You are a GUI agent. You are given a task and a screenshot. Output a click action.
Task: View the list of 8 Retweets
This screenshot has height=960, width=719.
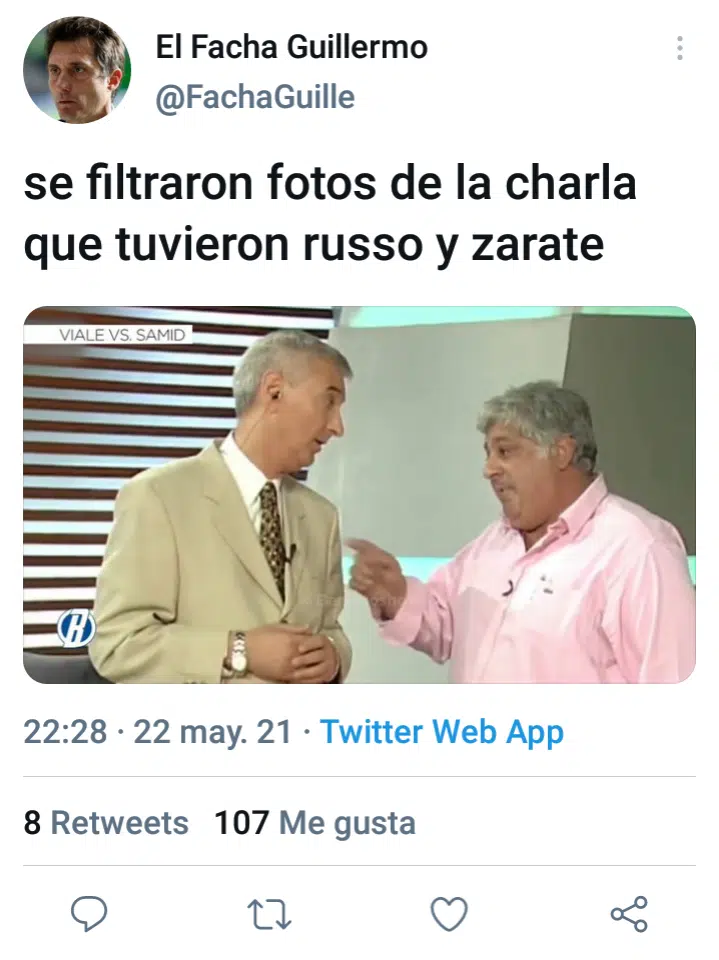click(x=106, y=822)
